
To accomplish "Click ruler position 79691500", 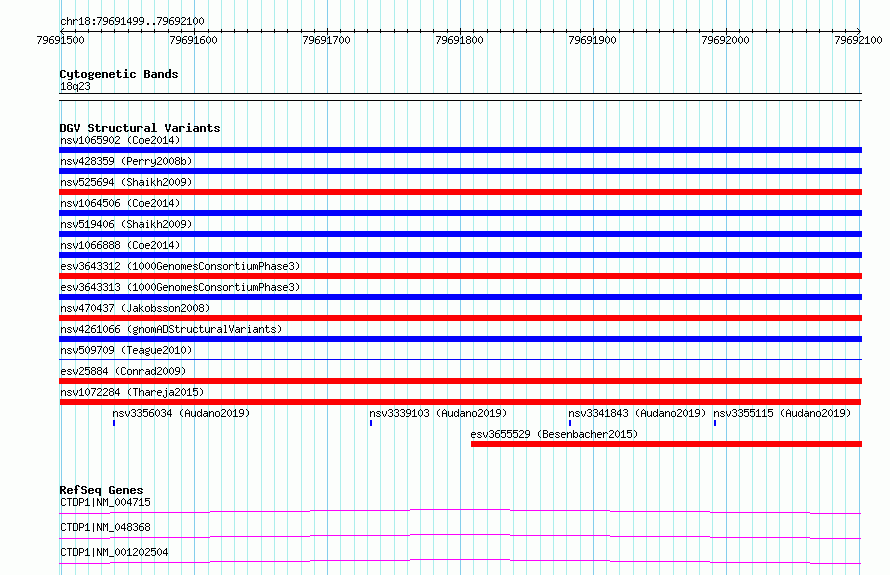I will coord(60,40).
